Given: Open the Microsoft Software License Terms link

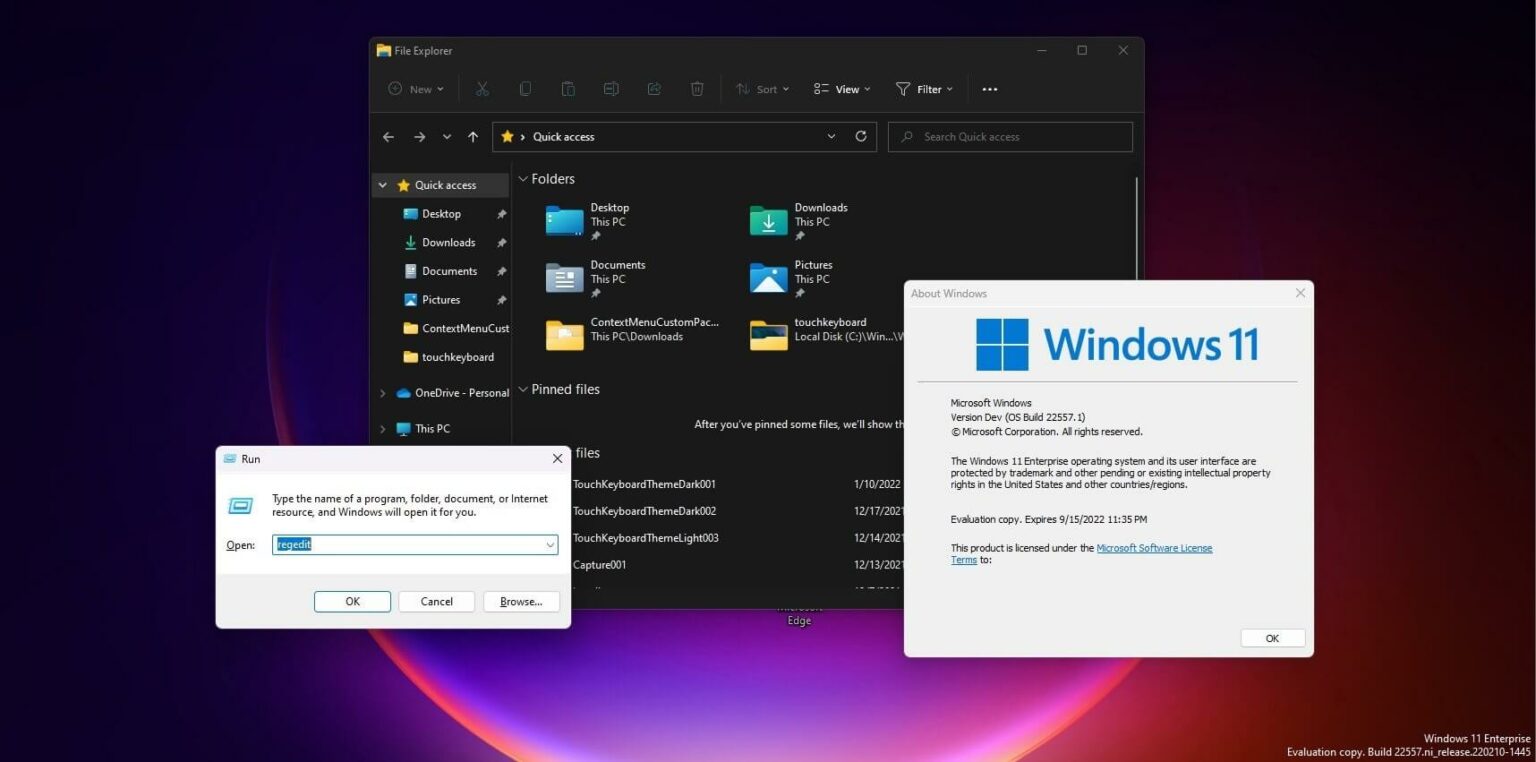Looking at the screenshot, I should [x=1154, y=548].
